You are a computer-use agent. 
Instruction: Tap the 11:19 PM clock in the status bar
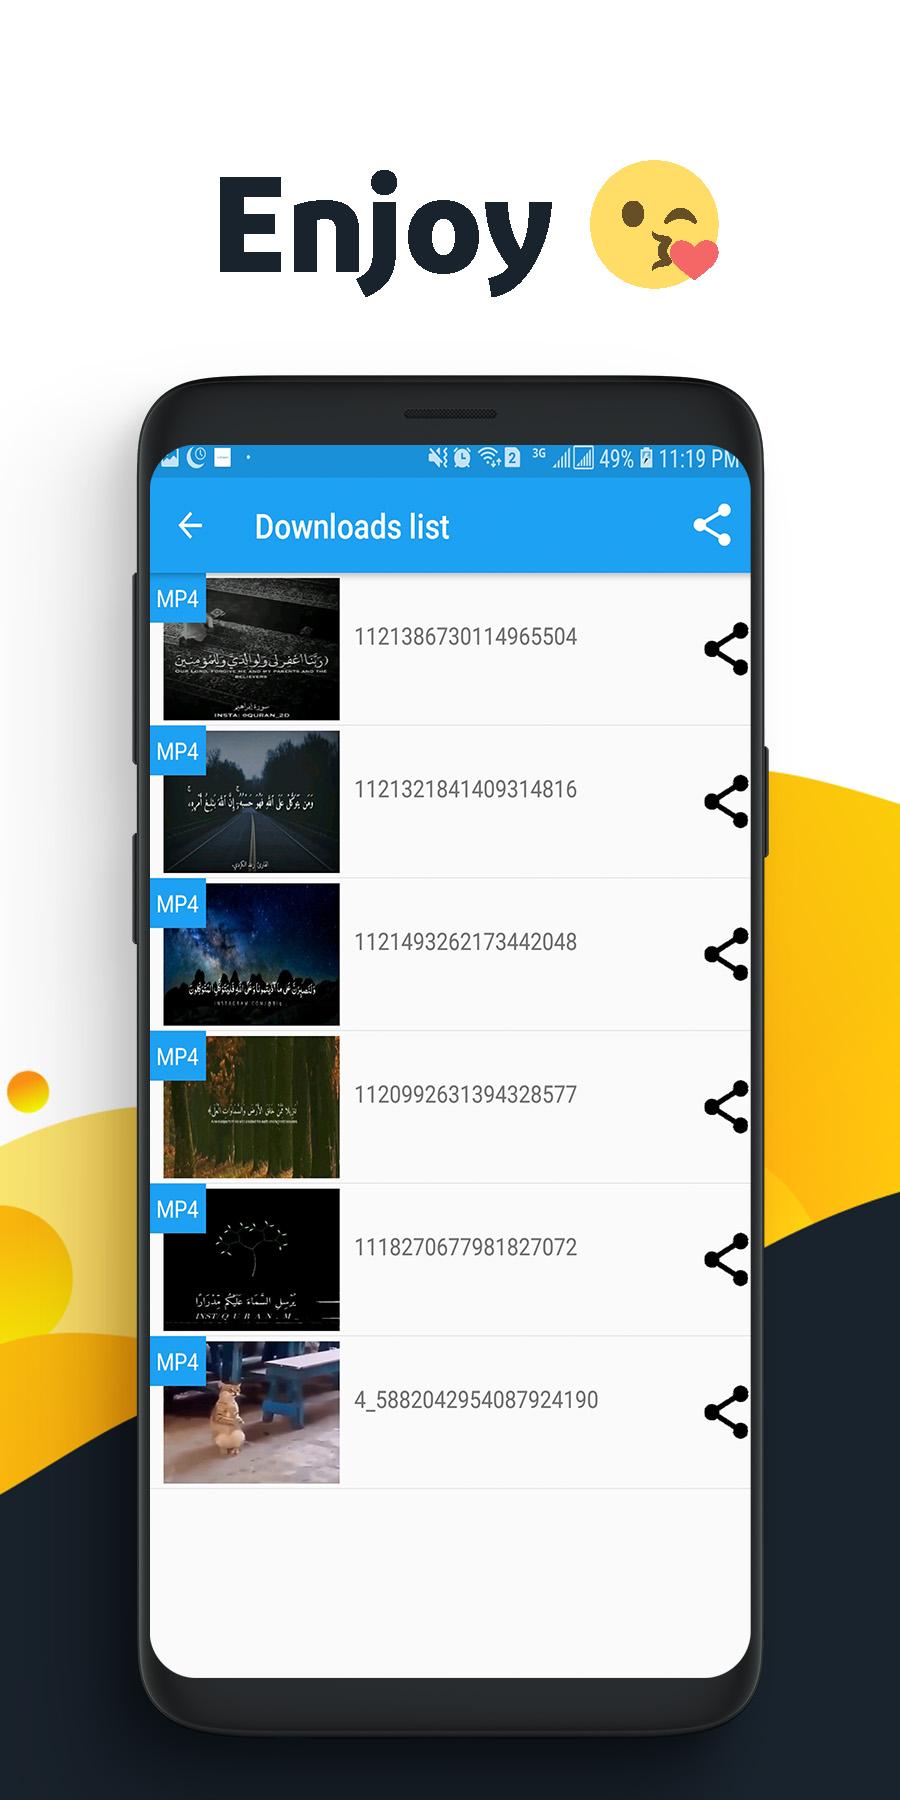tap(698, 458)
